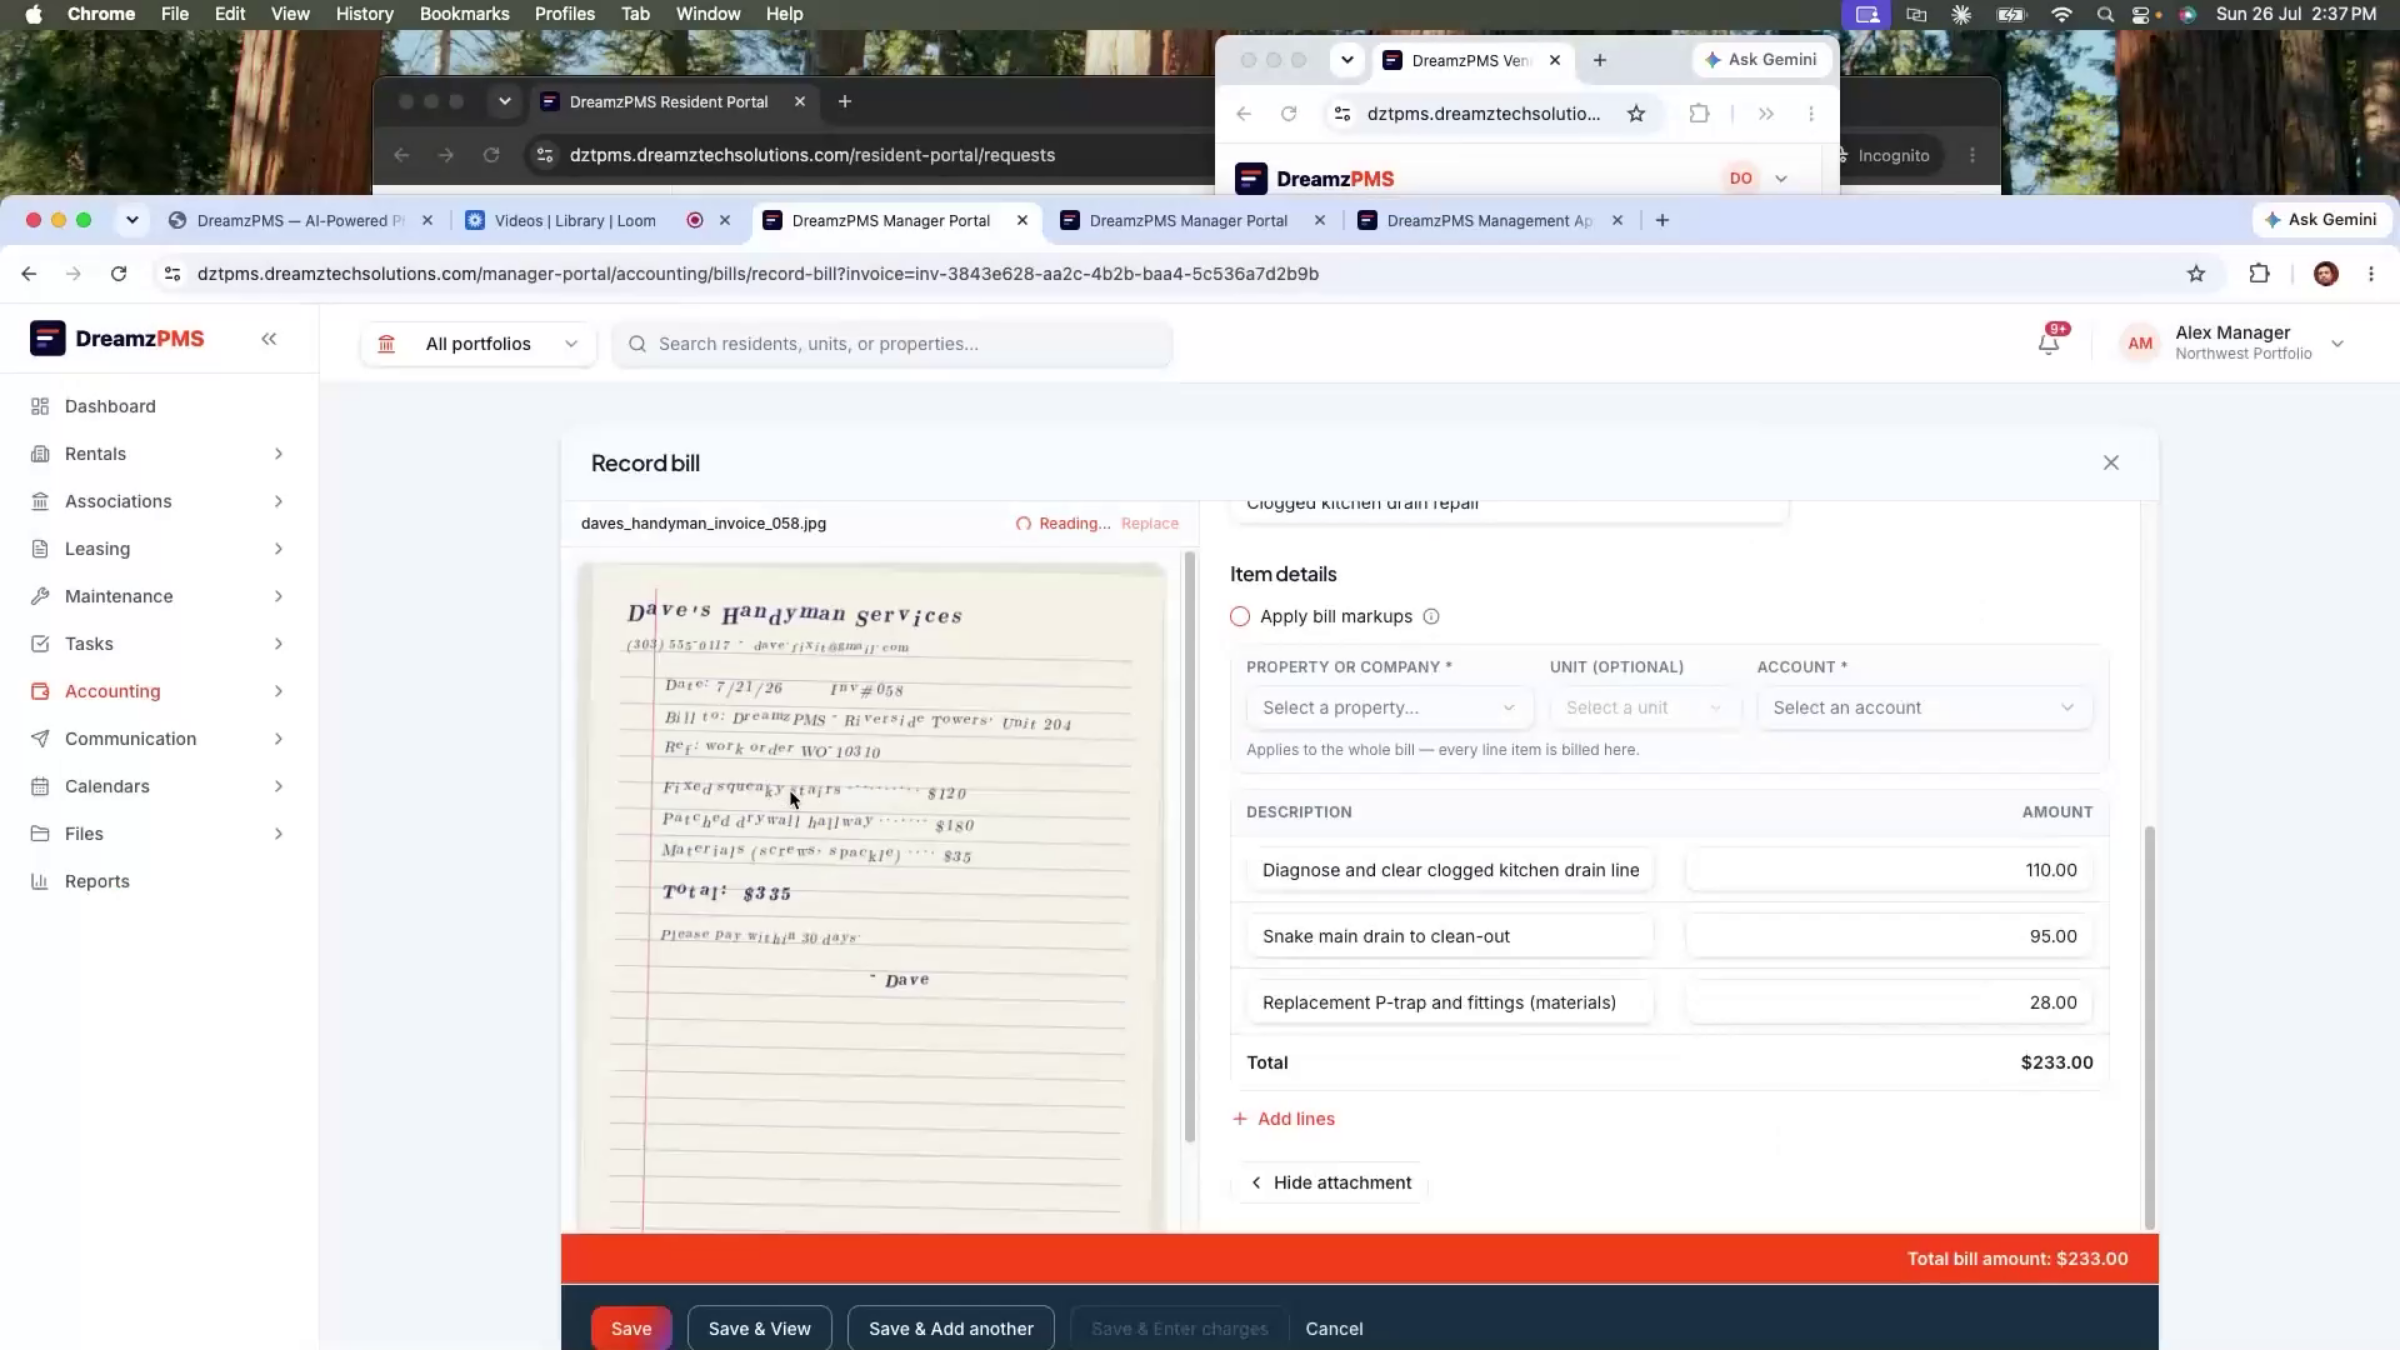Click the Tasks checkbox icon
The image size is (2400, 1350).
tap(40, 644)
